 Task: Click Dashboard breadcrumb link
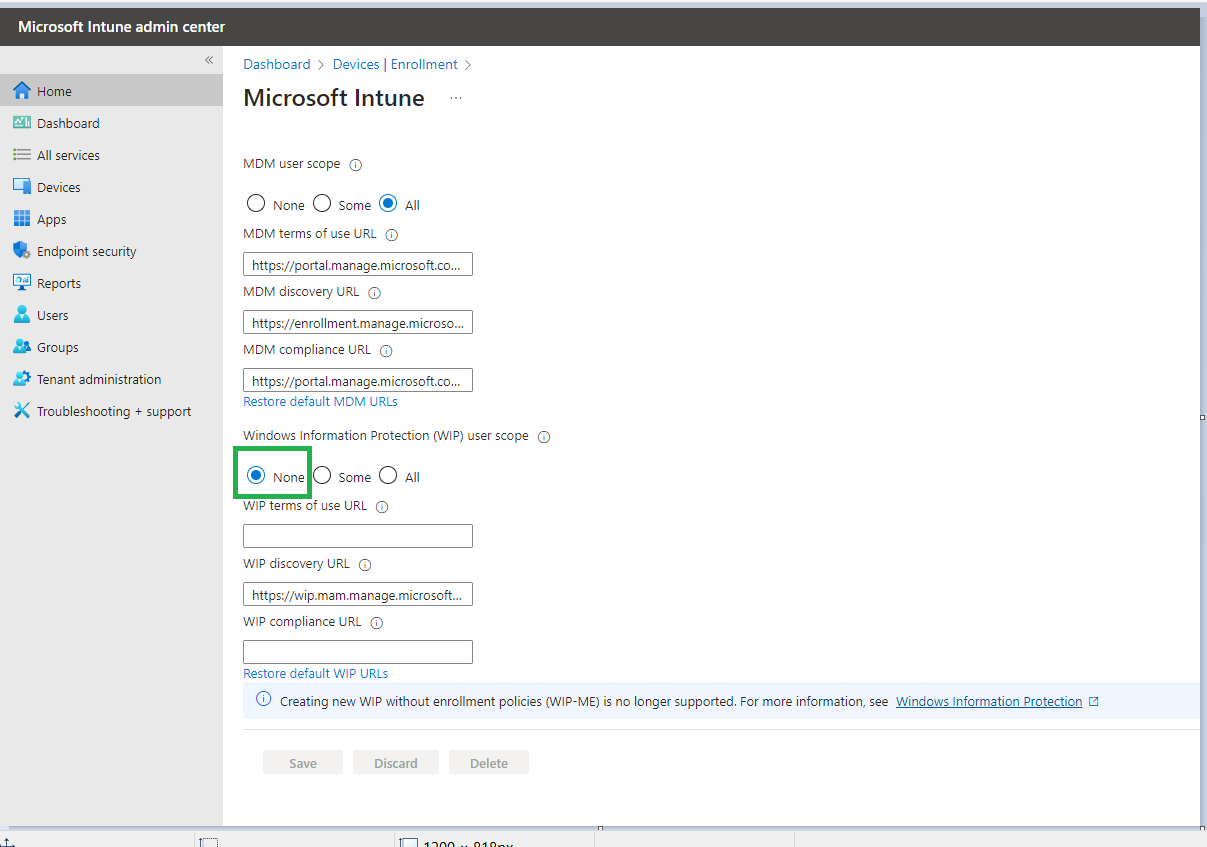click(277, 64)
